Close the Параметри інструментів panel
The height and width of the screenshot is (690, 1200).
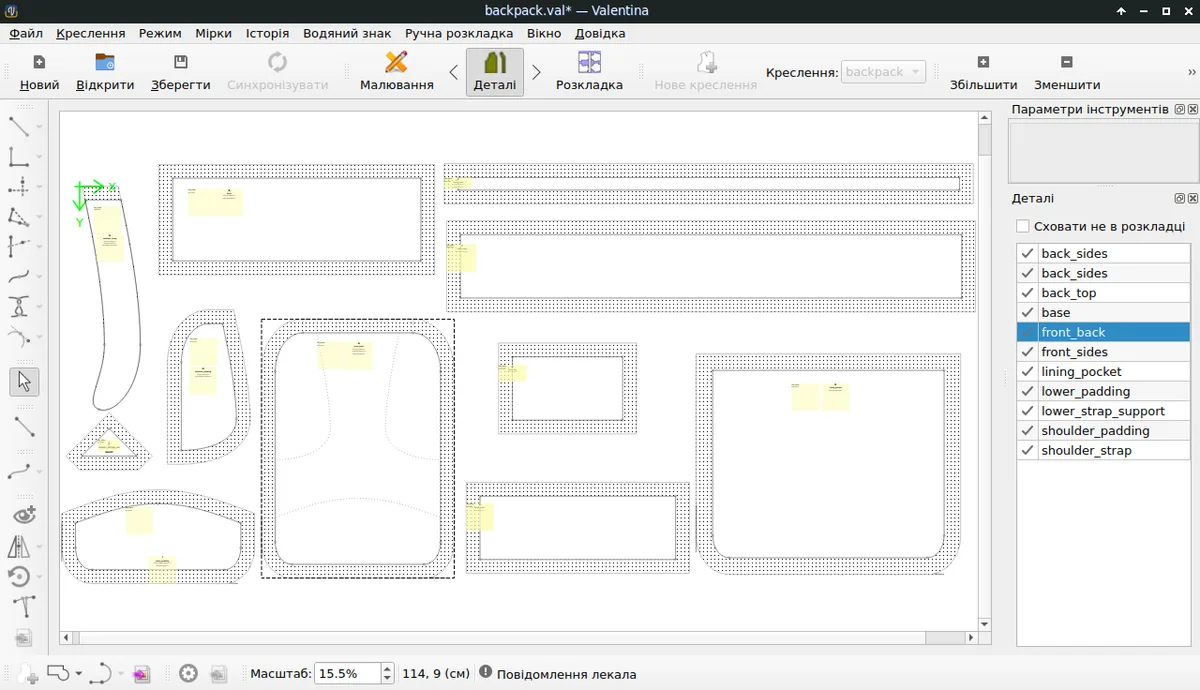click(1192, 109)
